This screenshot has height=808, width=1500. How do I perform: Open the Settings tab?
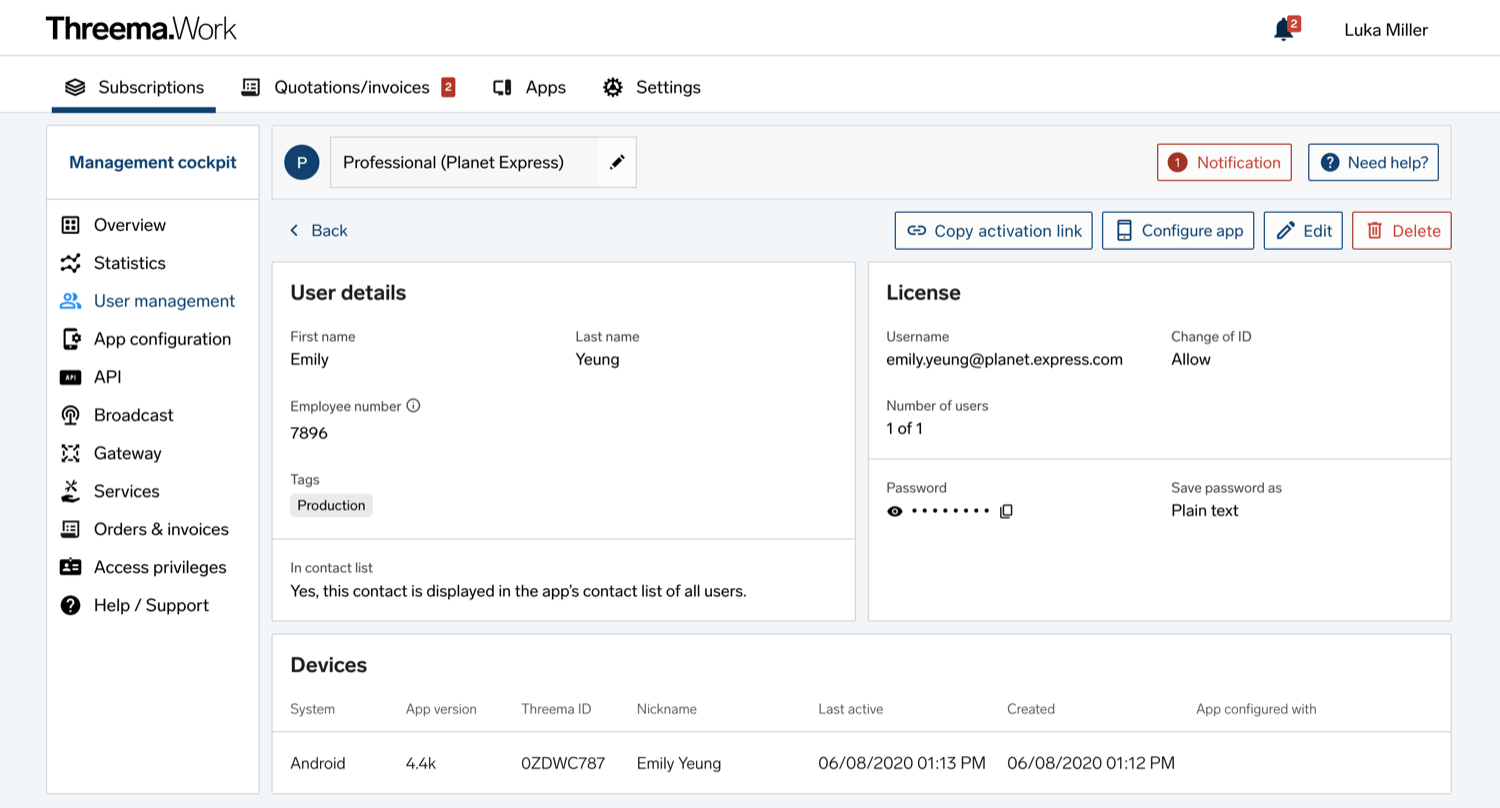click(651, 87)
